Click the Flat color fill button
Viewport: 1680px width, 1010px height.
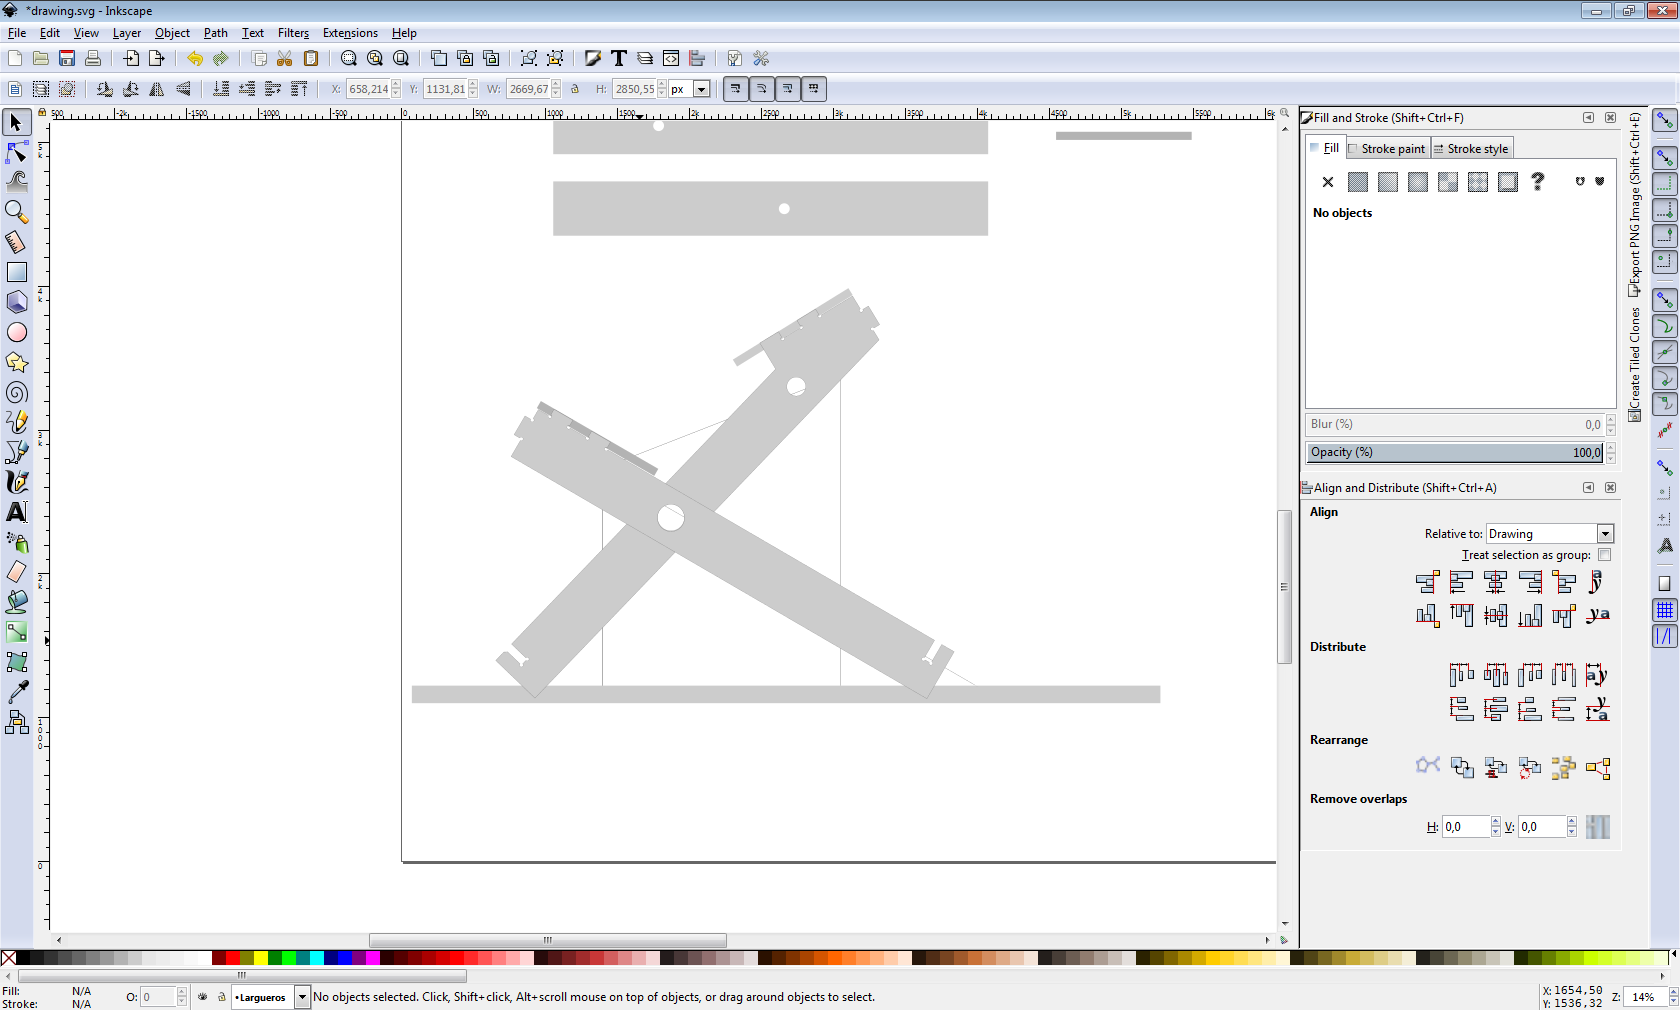tap(1358, 182)
